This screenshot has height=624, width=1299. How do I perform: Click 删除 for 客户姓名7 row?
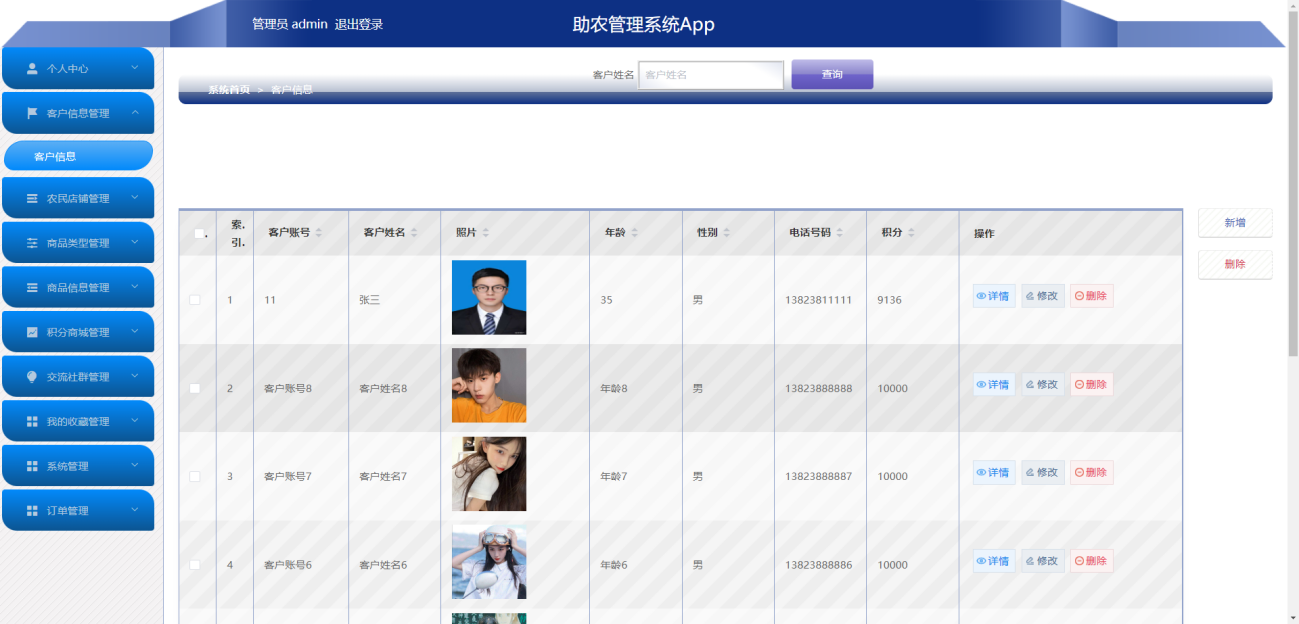tap(1091, 472)
